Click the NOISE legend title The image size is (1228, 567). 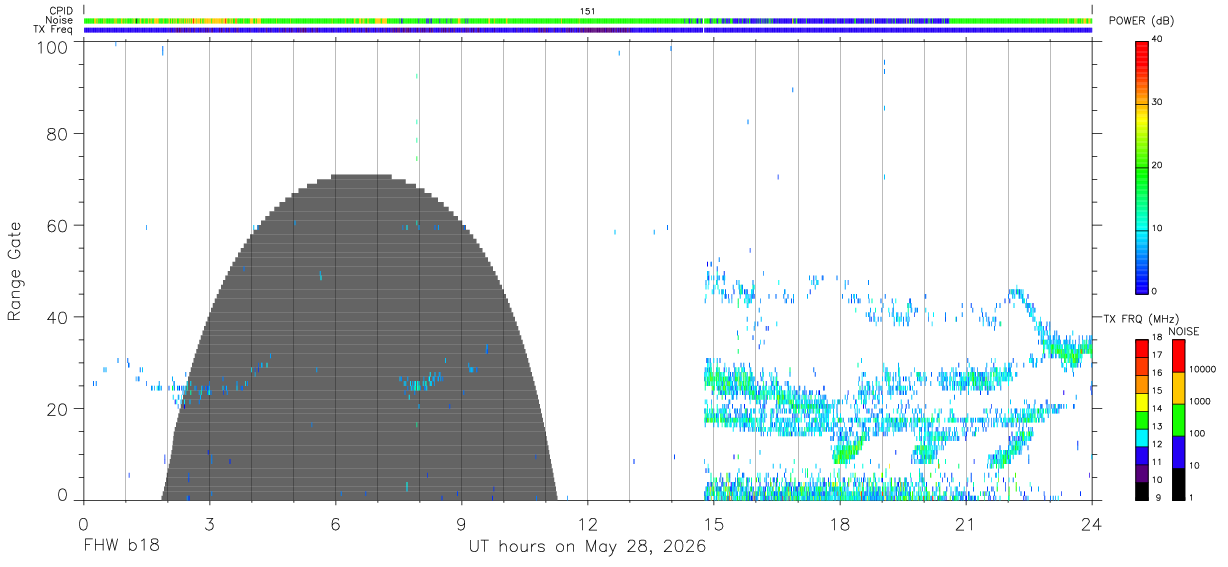(x=1183, y=331)
